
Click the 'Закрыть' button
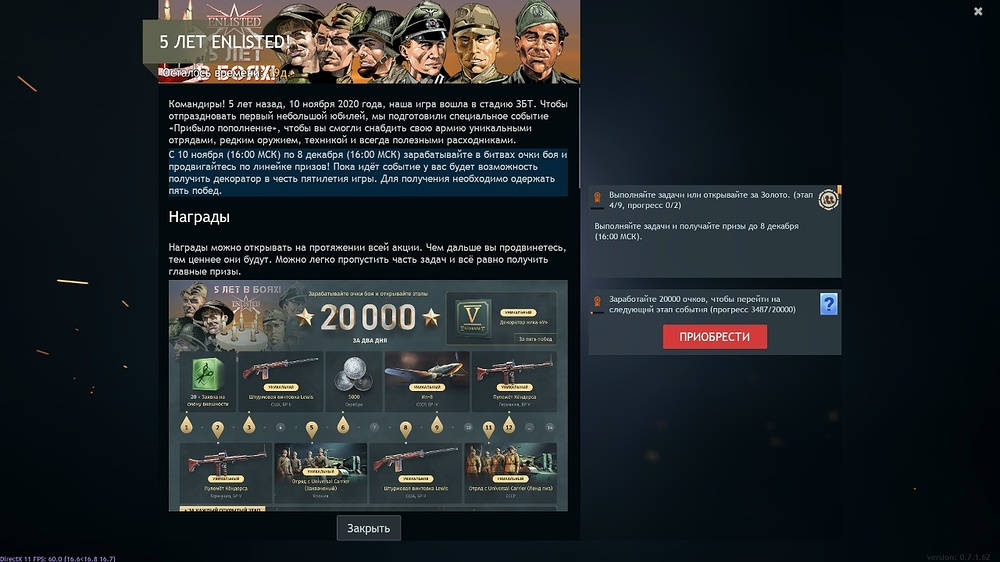369,528
